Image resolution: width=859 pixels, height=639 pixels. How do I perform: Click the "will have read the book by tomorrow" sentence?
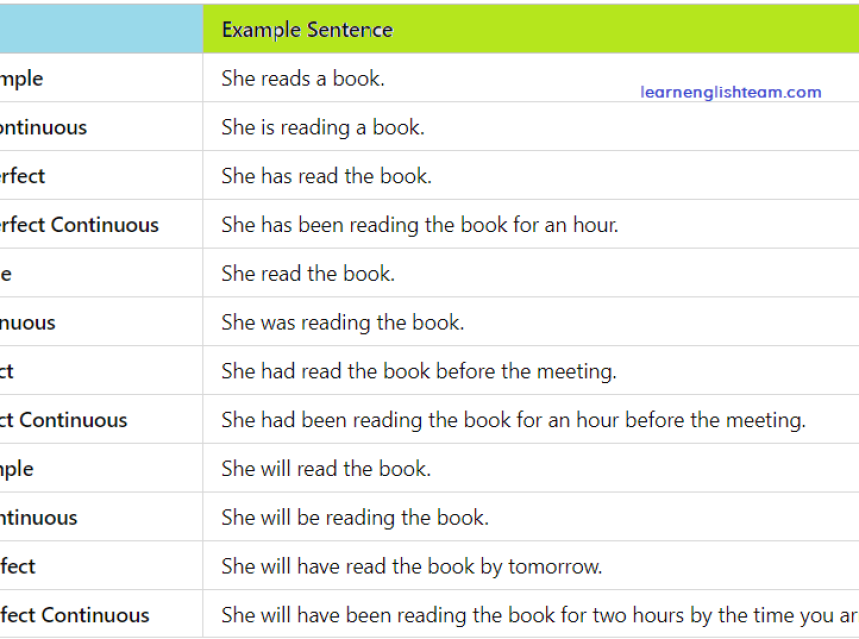tap(412, 567)
